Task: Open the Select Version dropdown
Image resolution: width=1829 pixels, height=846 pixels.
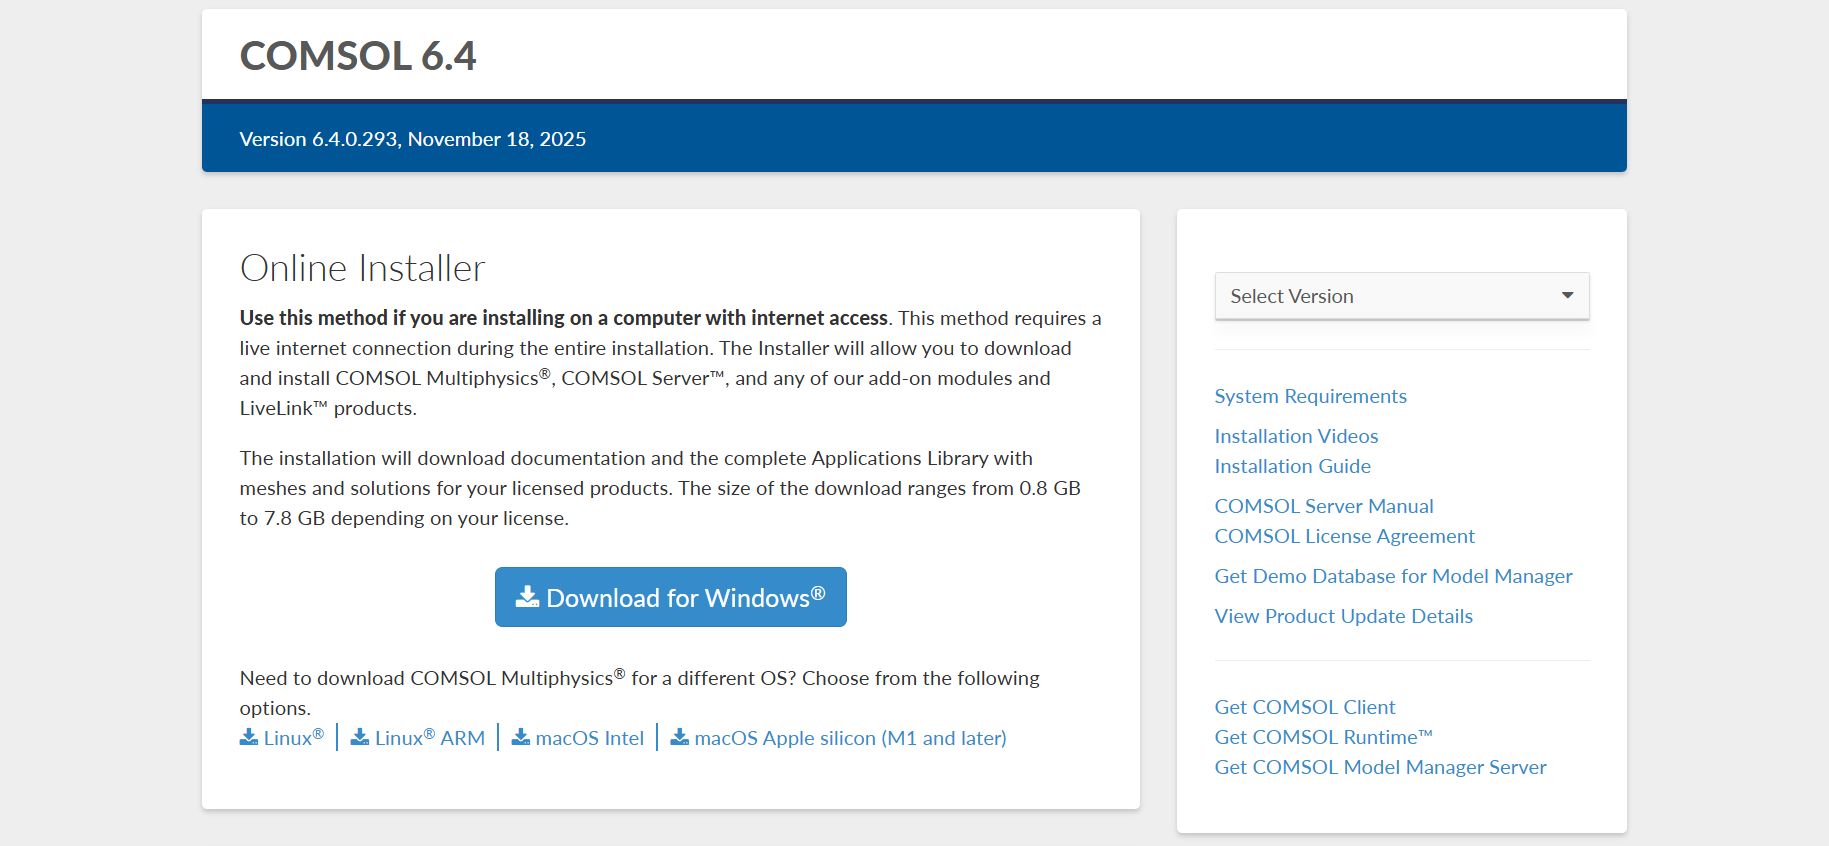Action: pos(1390,296)
